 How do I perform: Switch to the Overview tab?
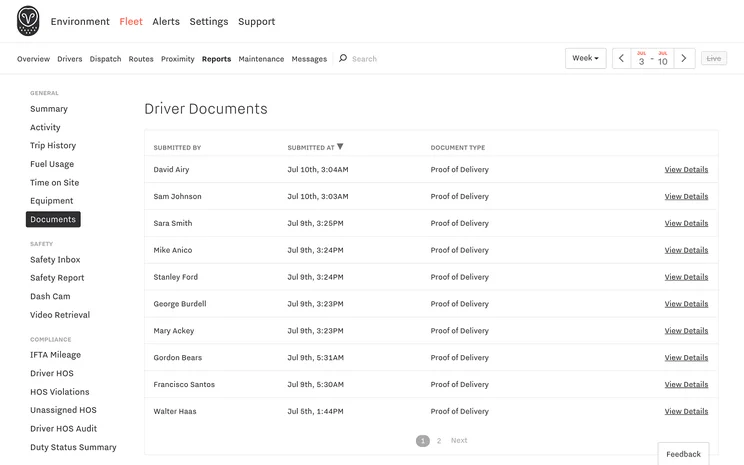coord(33,59)
